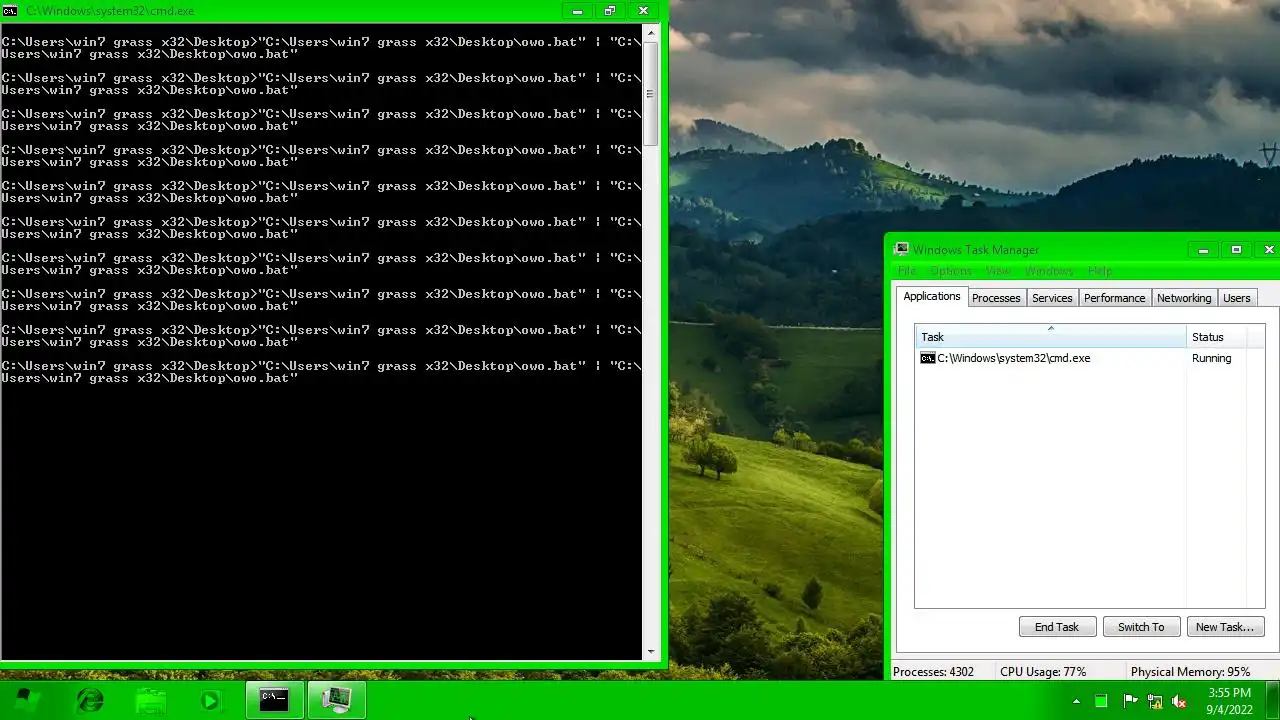This screenshot has height=720, width=1280.
Task: Switch to the Processes tab
Action: pyautogui.click(x=996, y=298)
